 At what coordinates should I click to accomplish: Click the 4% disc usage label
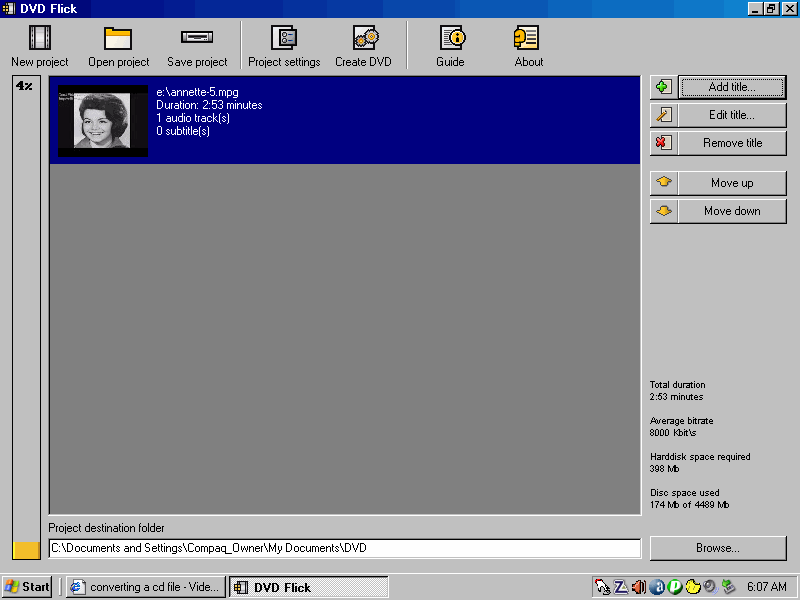(24, 86)
